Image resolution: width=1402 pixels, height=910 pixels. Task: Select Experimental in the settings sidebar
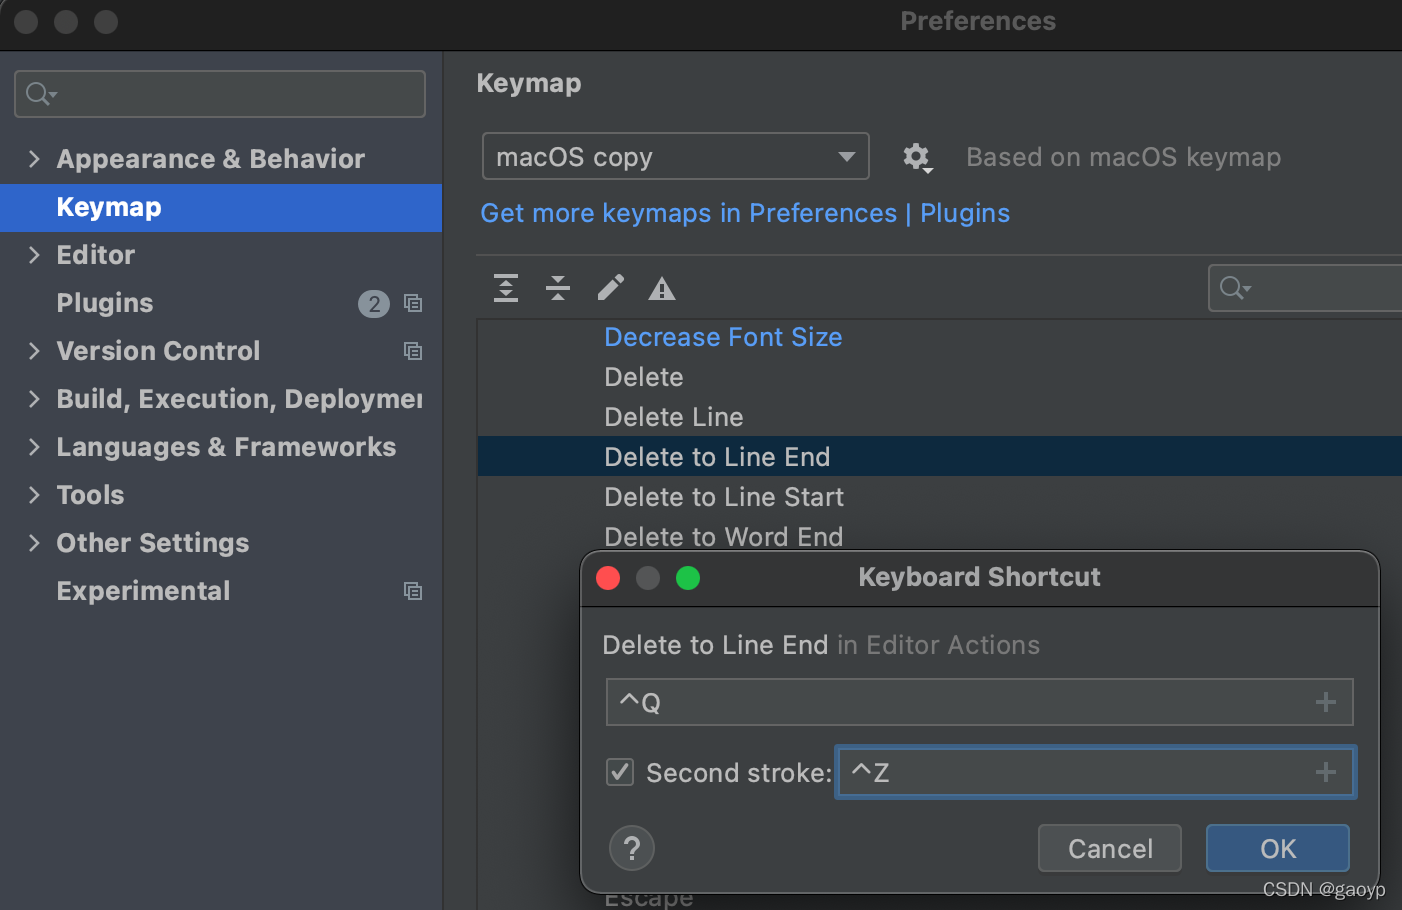tap(143, 591)
